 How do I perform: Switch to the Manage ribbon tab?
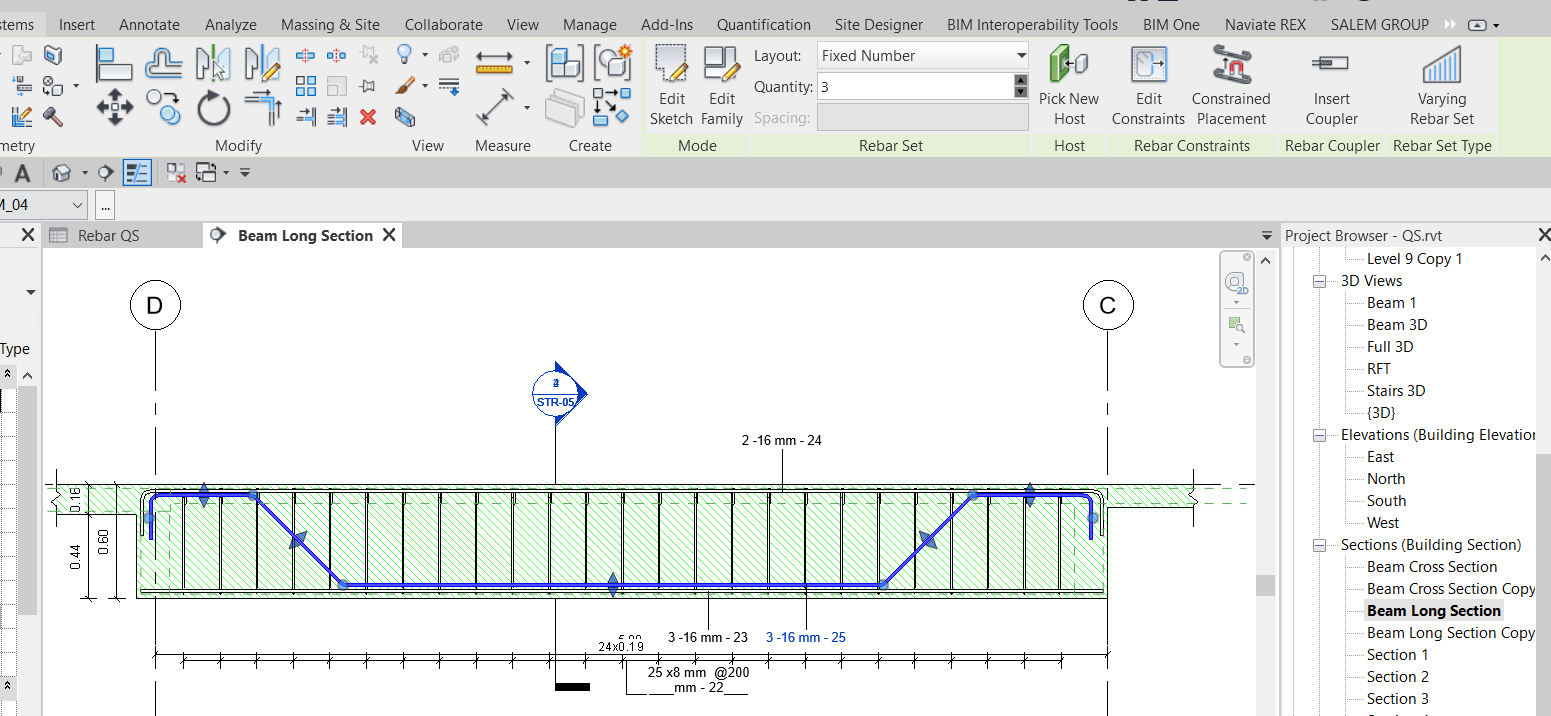(x=589, y=24)
